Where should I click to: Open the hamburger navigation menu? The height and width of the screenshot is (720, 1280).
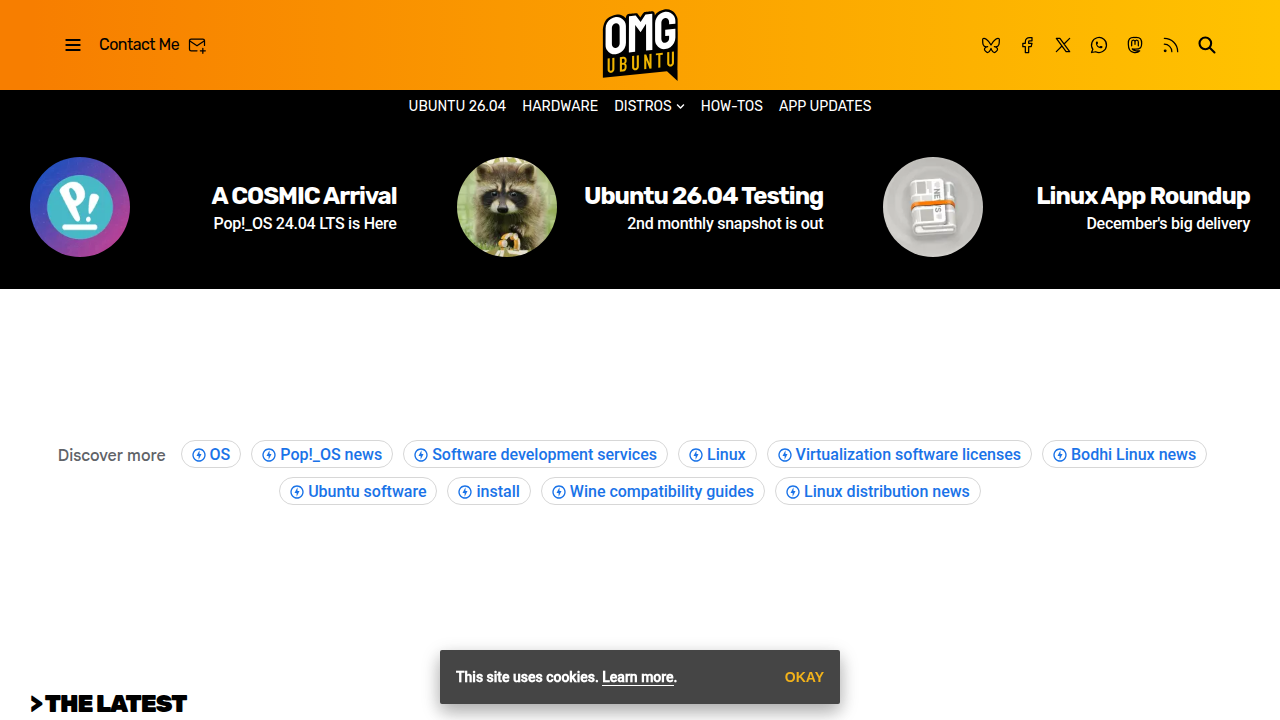coord(72,45)
